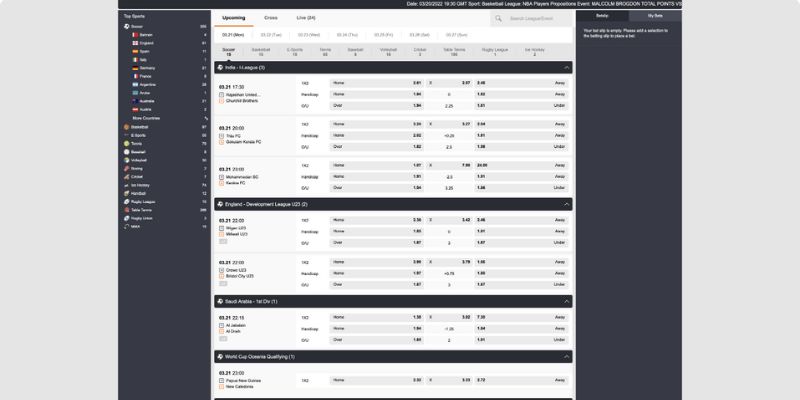This screenshot has height=400, width=800.
Task: Click the Boxing glove icon in the sidebar
Action: pyautogui.click(x=127, y=168)
